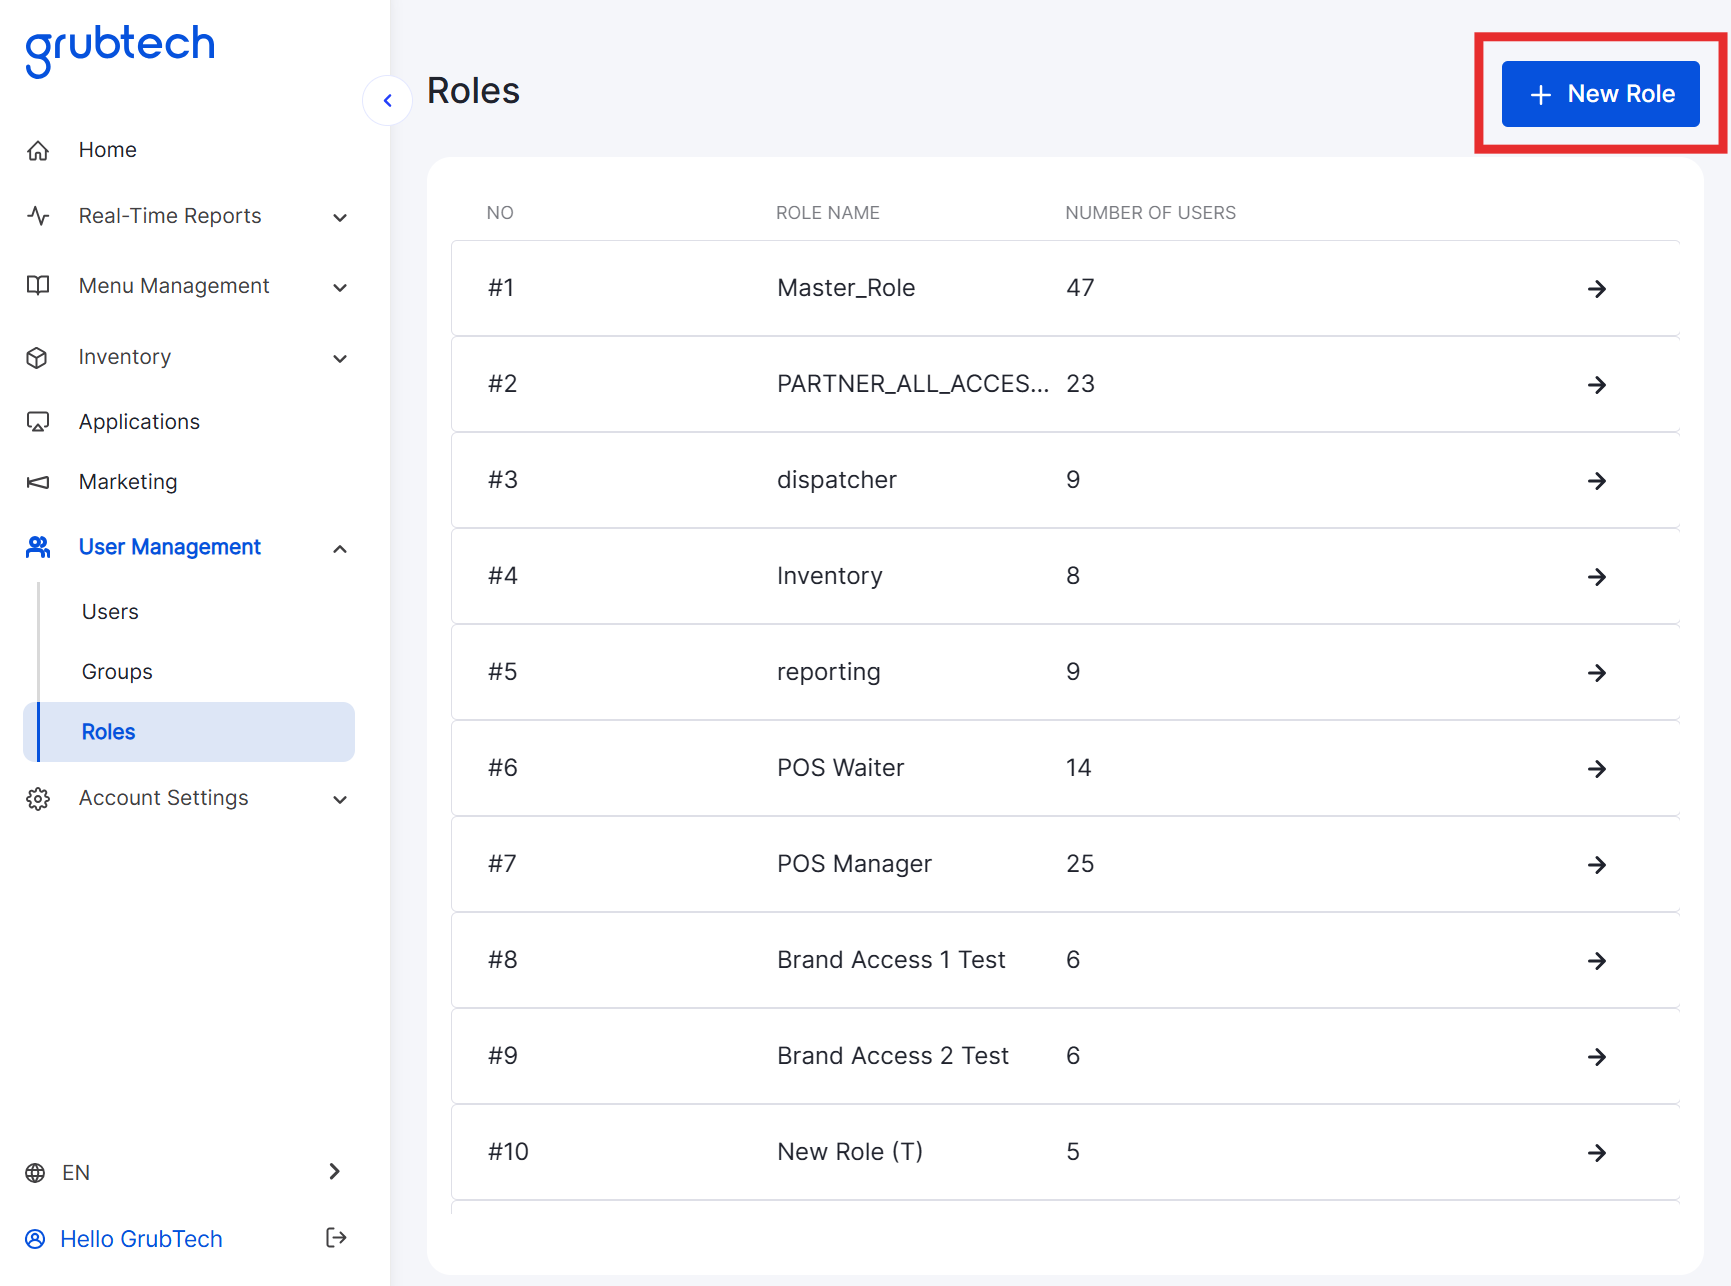Click plus icon in New Role button
The image size is (1731, 1286).
(1541, 94)
